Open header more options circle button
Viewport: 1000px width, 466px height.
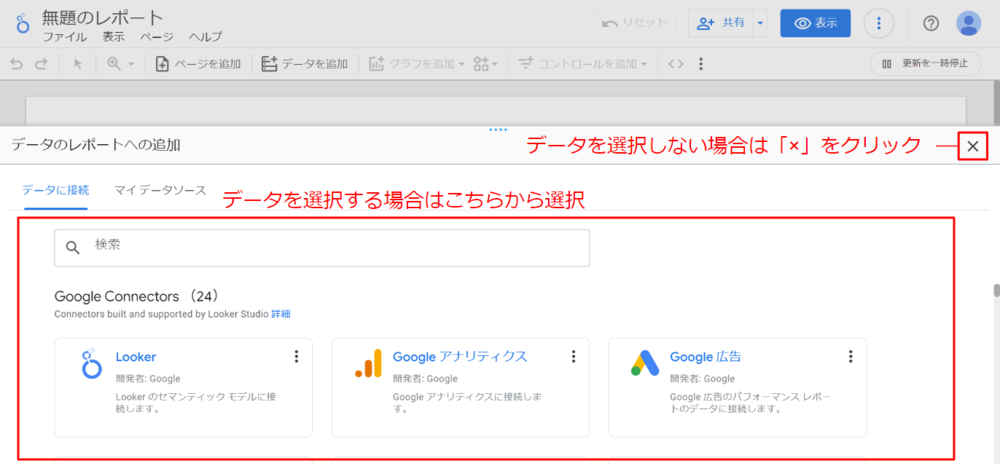tap(879, 24)
